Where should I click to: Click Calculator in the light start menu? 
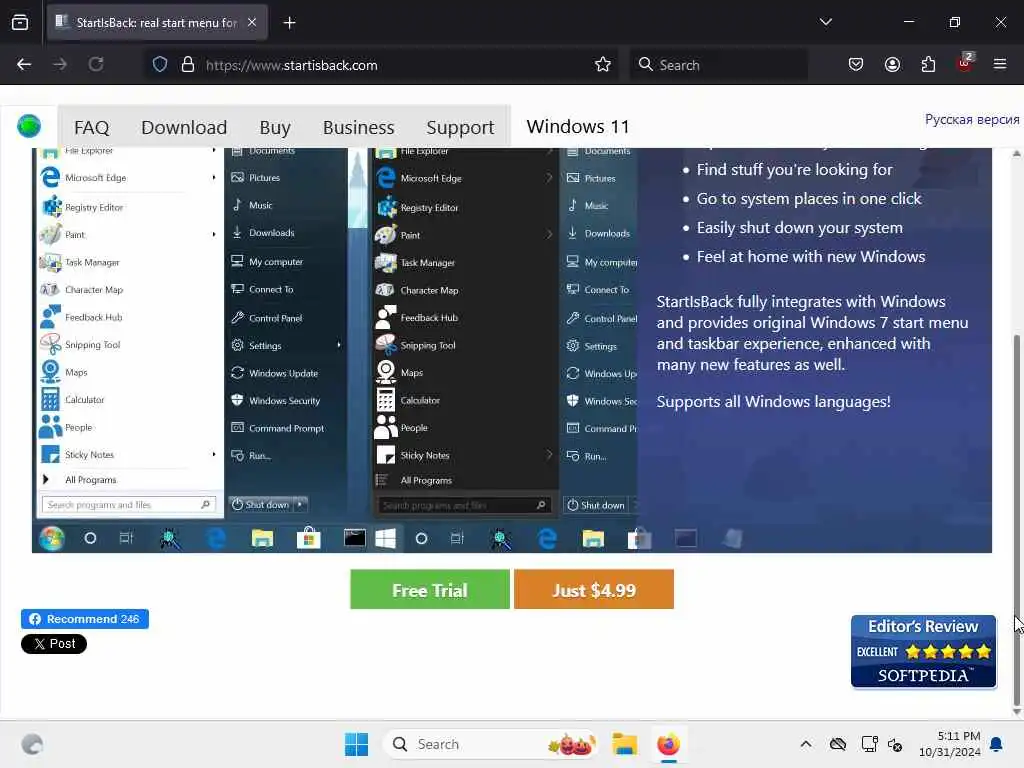(84, 400)
